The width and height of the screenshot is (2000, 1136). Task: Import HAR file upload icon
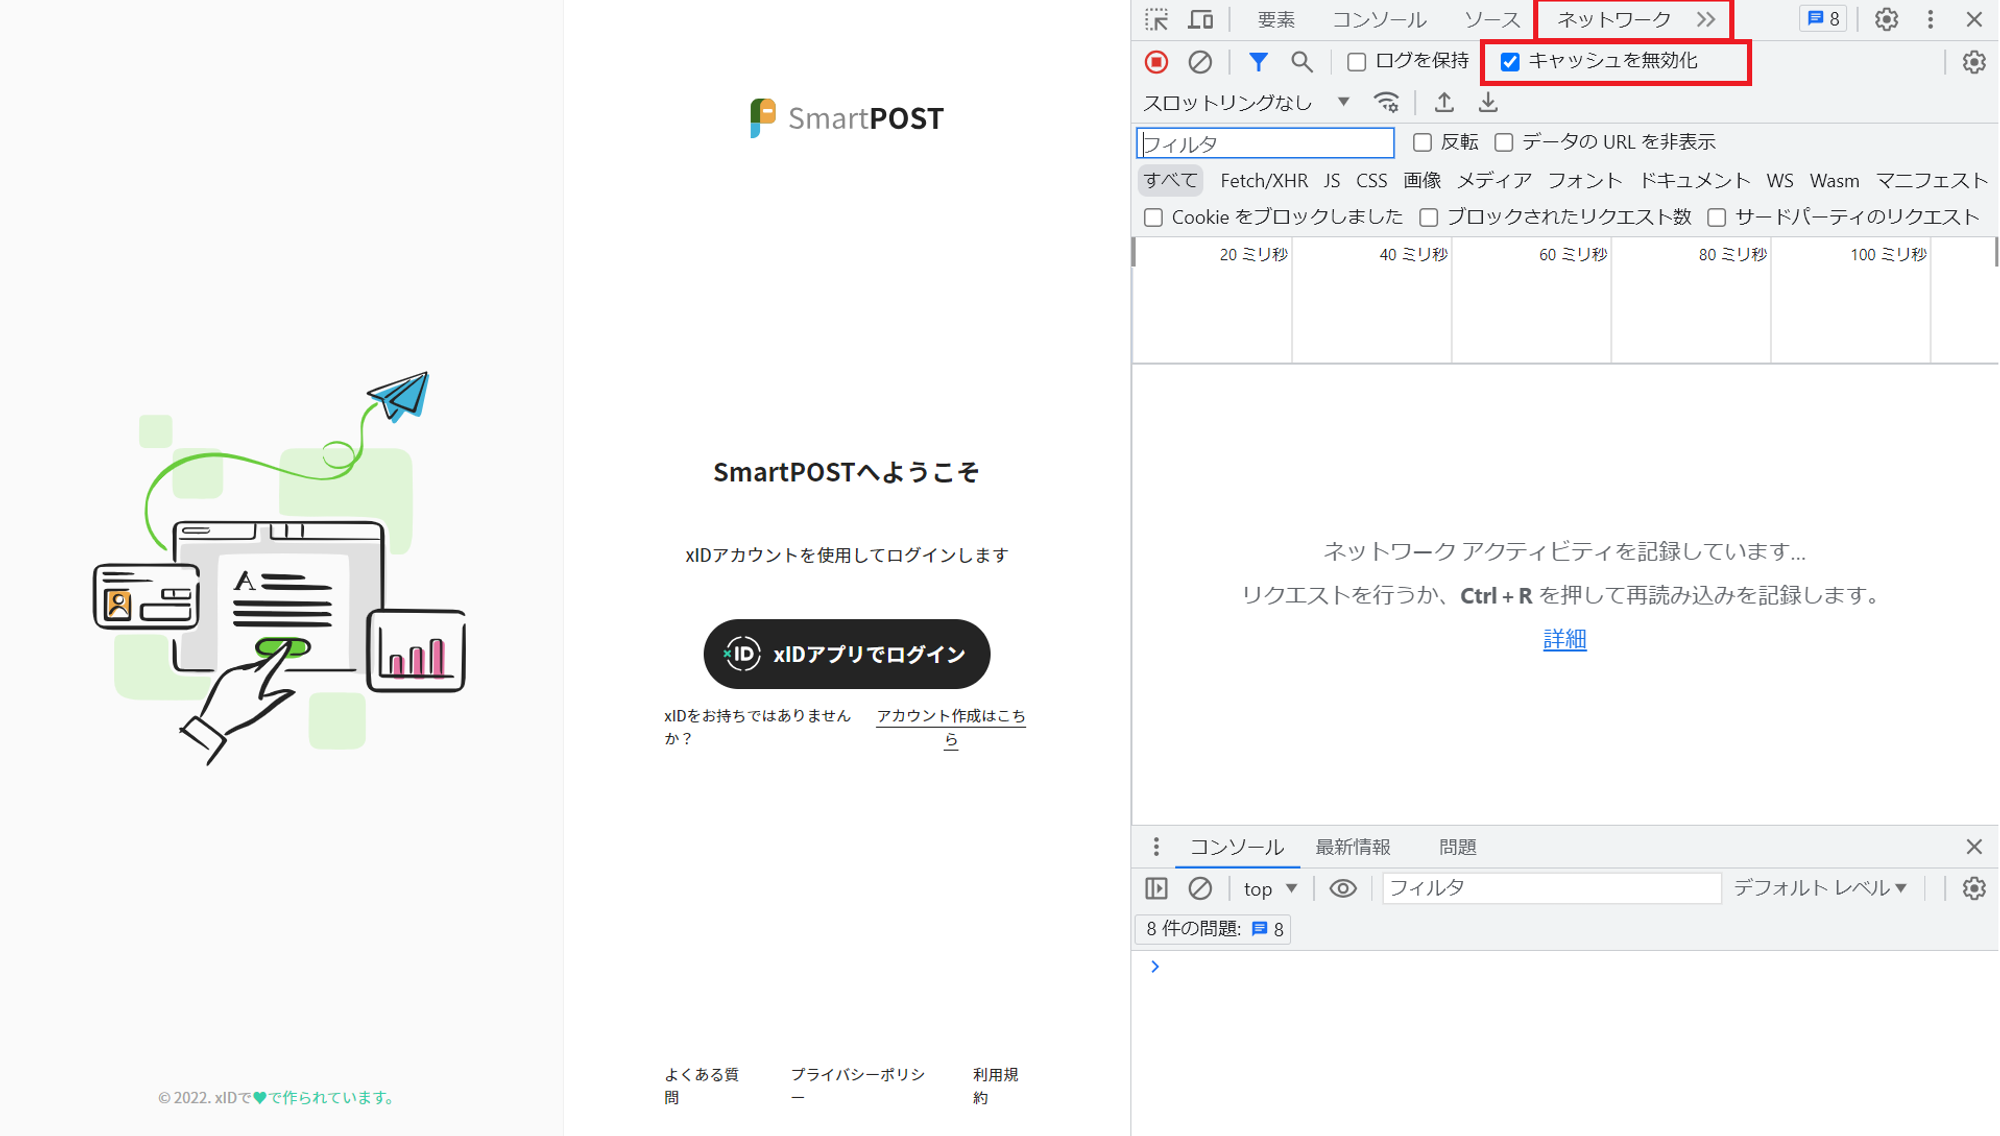[1444, 102]
